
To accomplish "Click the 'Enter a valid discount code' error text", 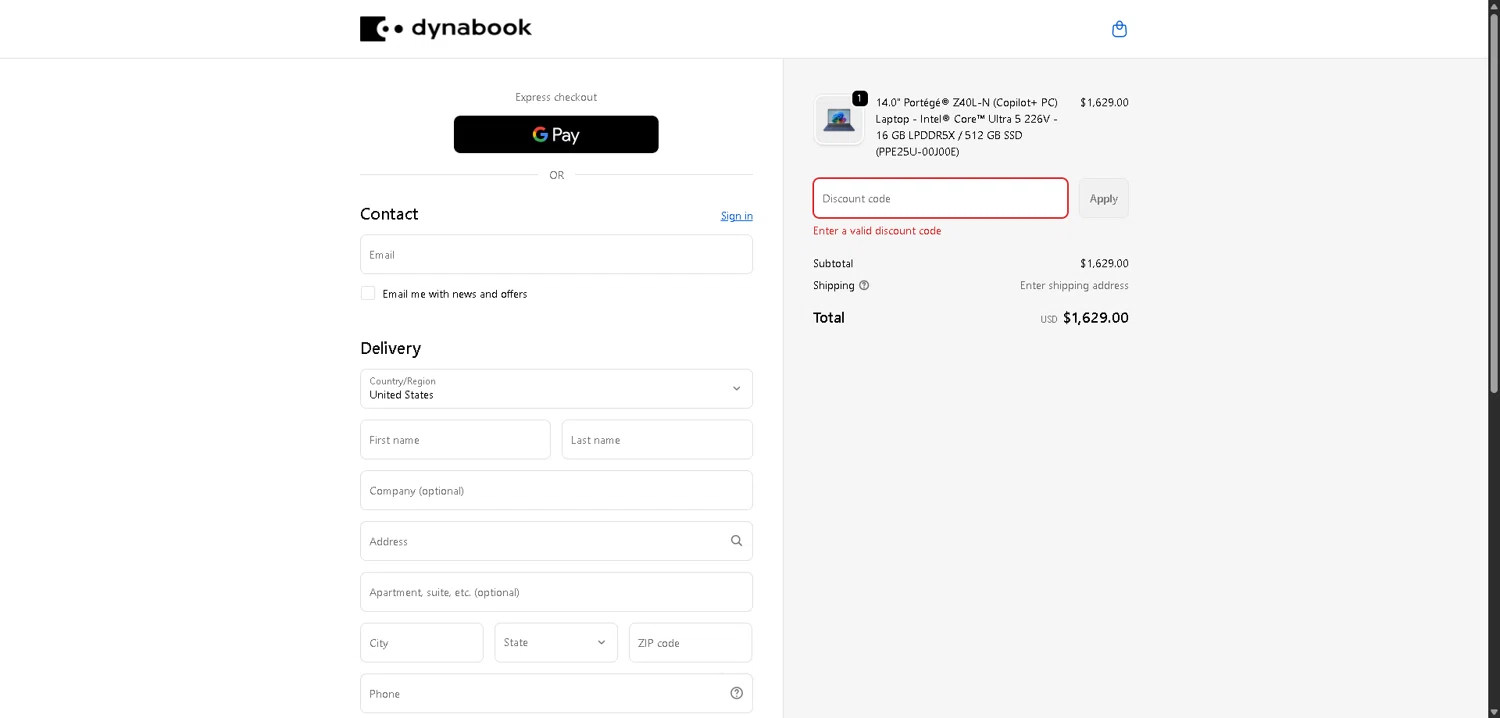I will coord(877,231).
